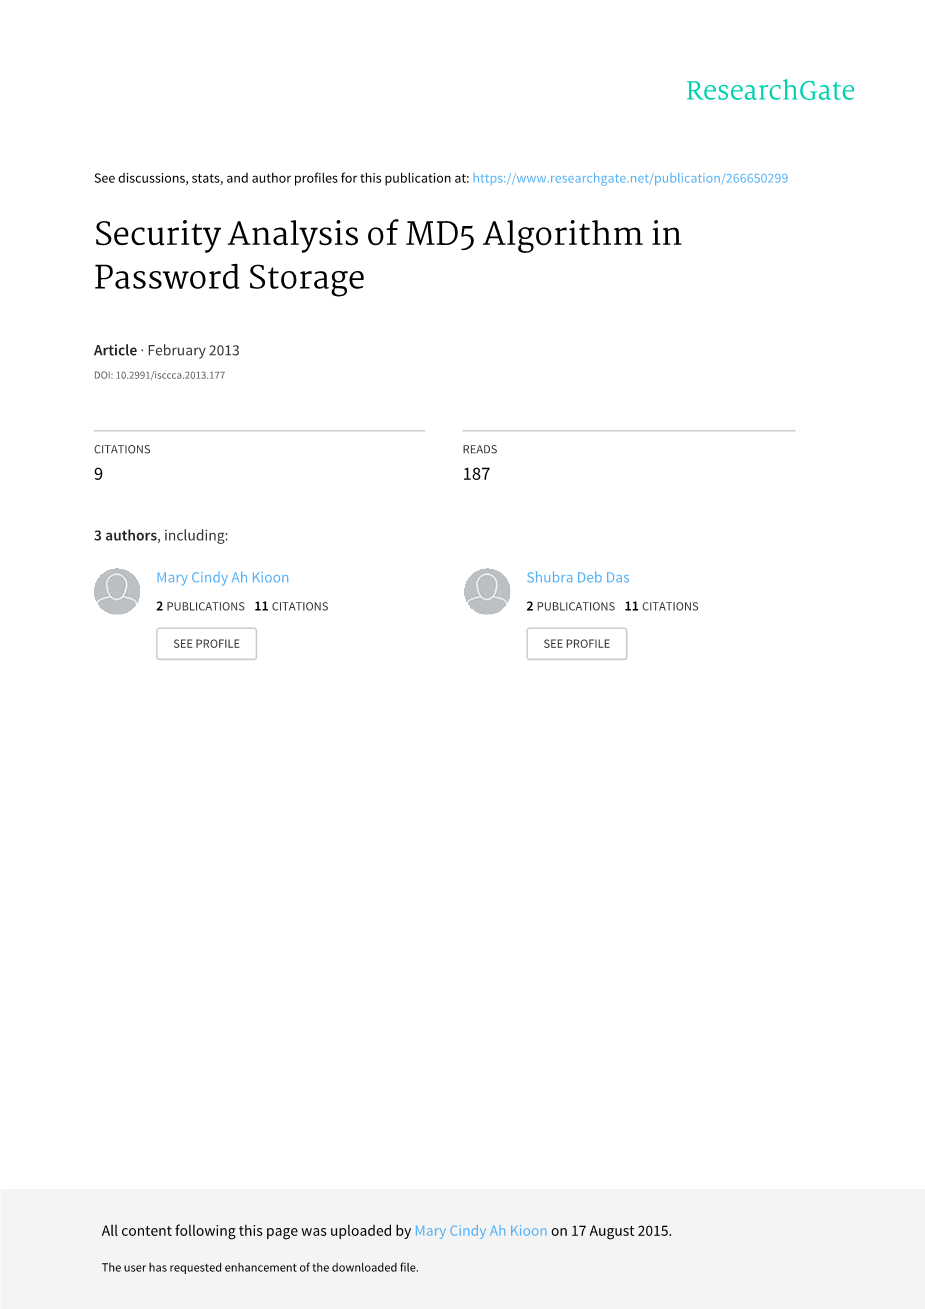This screenshot has height=1309, width=925.
Task: Click Mary Cindy Ah Kioon's 2 Publications stat
Action: pyautogui.click(x=200, y=606)
